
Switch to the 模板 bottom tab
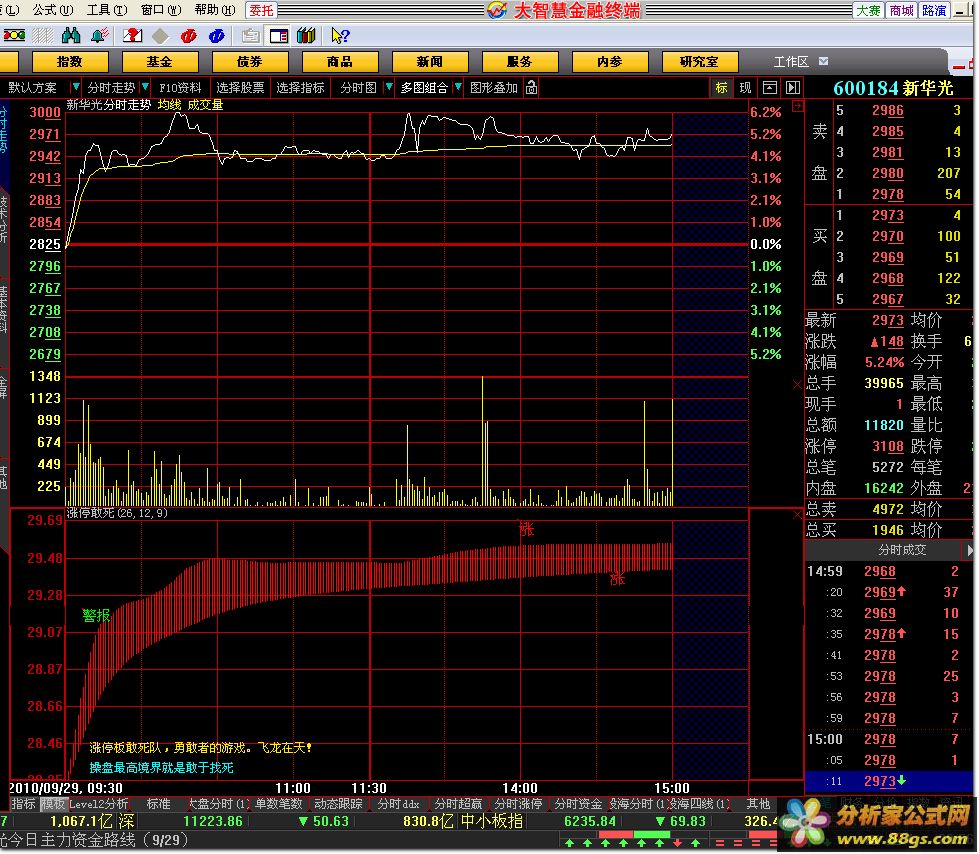click(53, 804)
